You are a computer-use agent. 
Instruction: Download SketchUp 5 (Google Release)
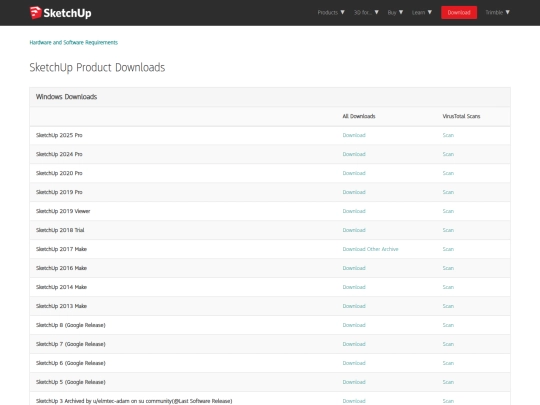point(354,382)
